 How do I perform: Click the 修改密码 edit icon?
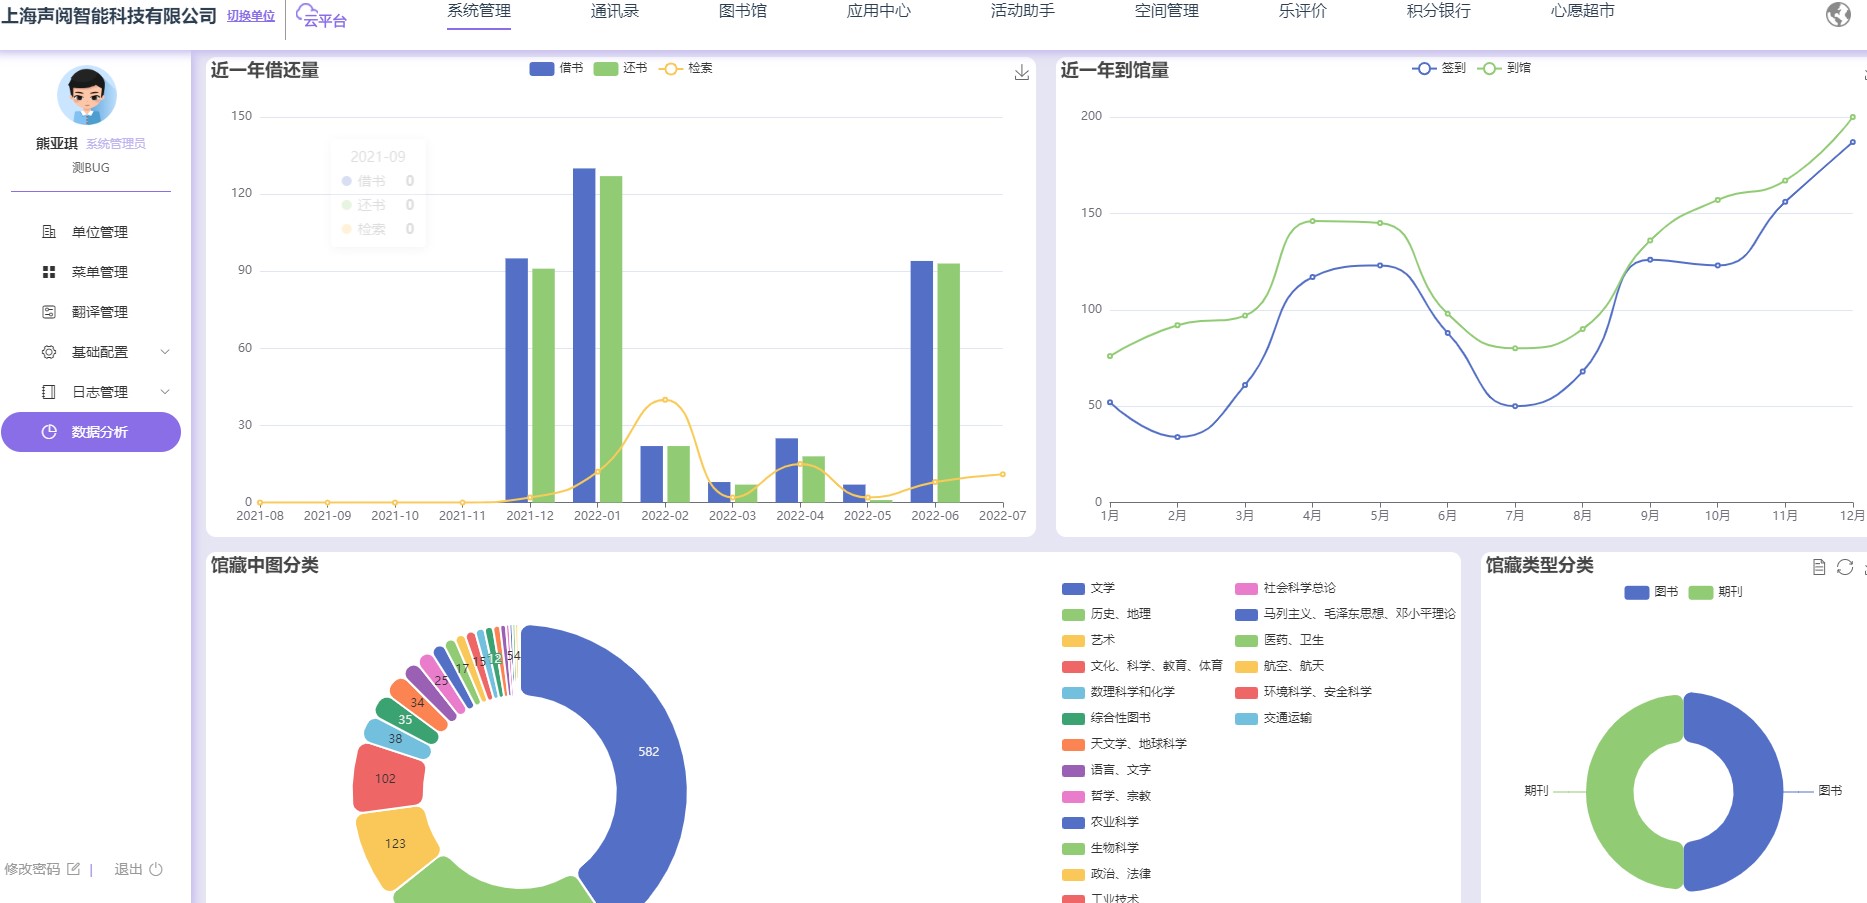coord(73,869)
